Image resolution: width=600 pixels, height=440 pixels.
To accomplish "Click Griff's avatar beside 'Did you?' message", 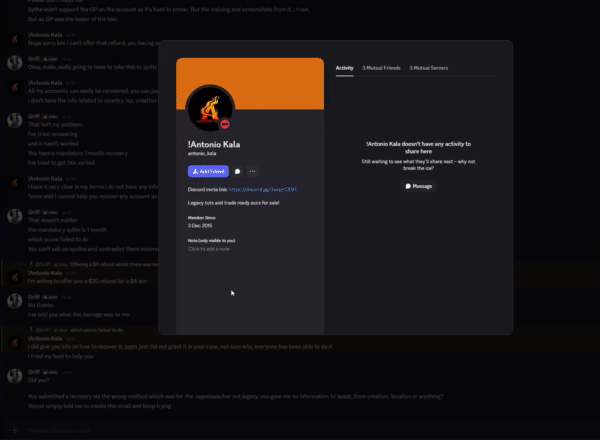I will click(15, 376).
